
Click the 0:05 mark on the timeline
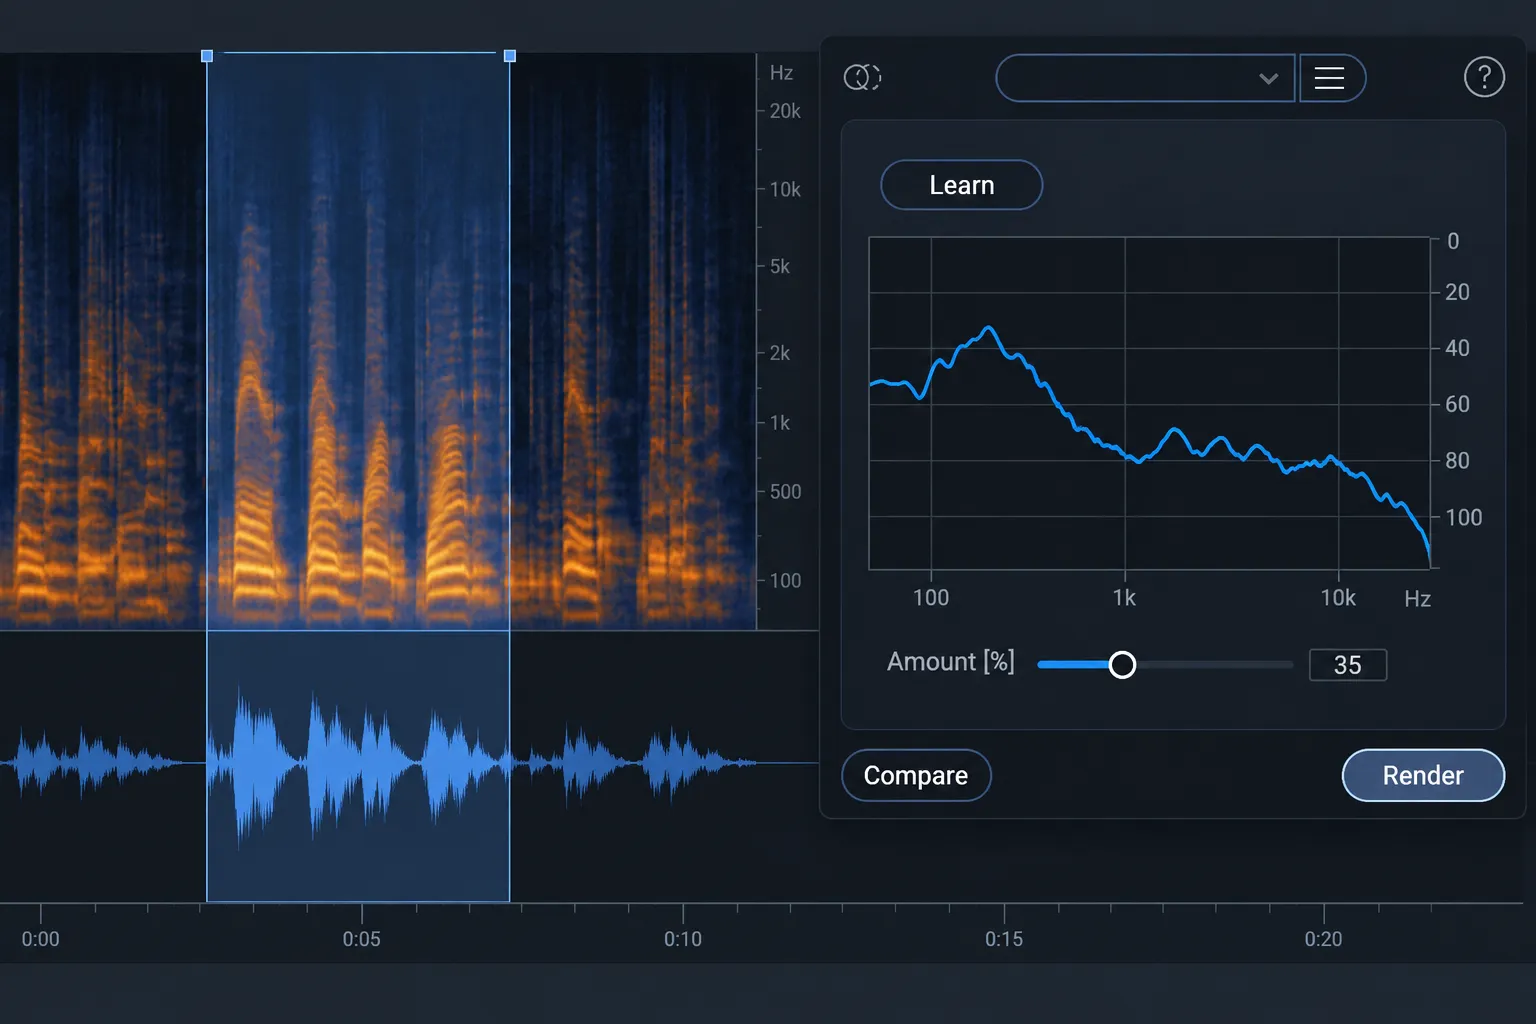[x=361, y=939]
